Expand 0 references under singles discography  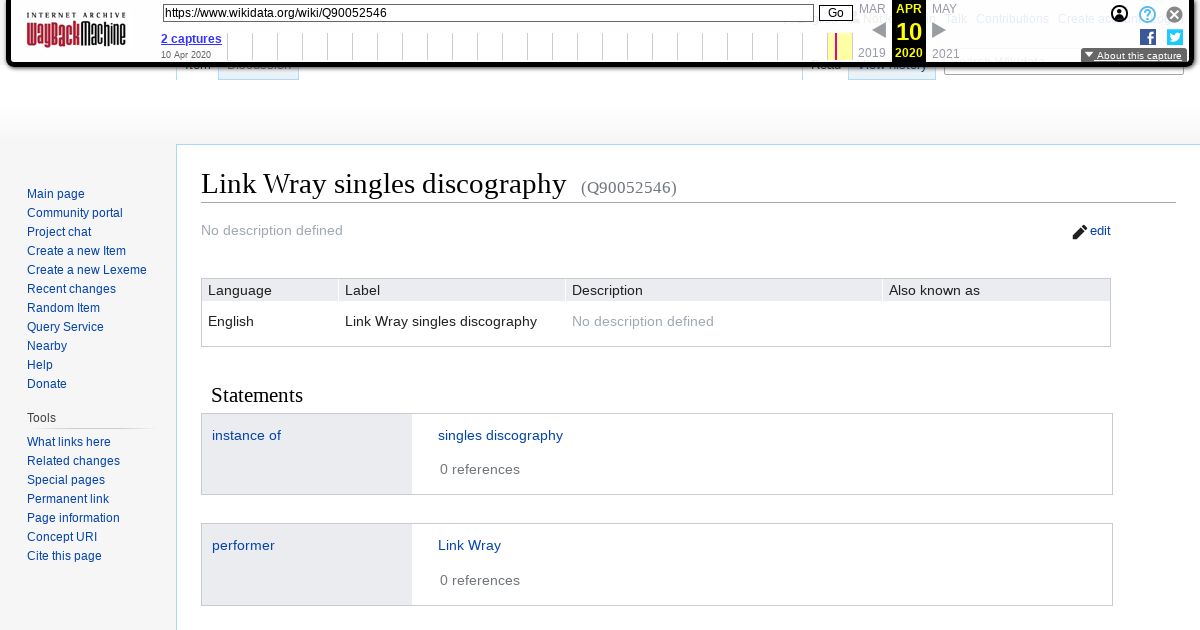coord(480,469)
